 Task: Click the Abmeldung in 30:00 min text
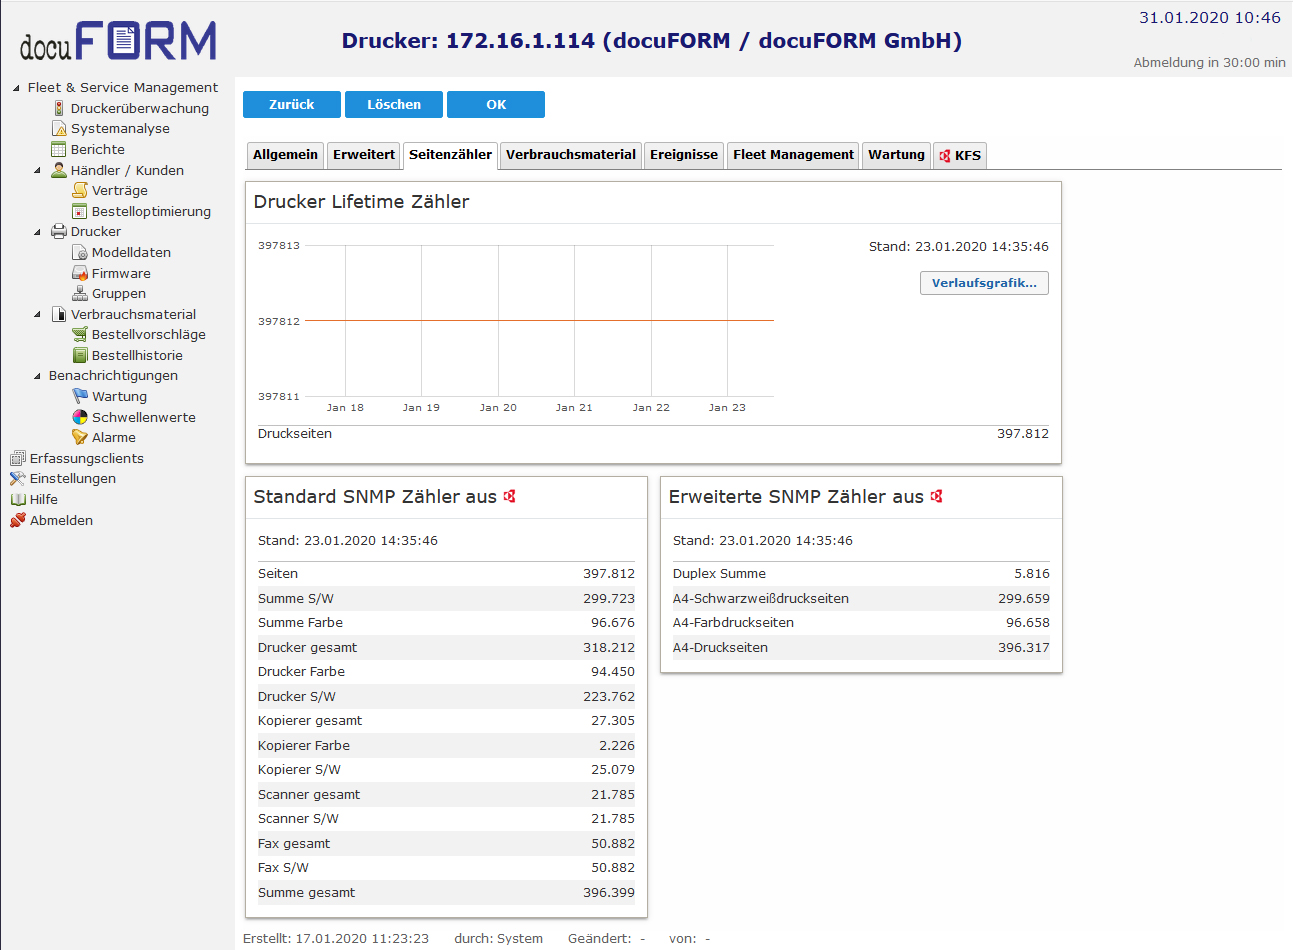point(1210,62)
